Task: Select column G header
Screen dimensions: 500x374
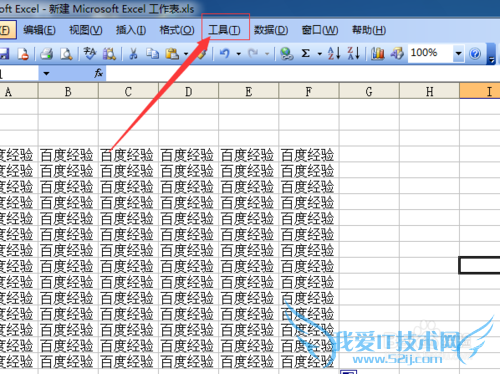Action: (369, 91)
